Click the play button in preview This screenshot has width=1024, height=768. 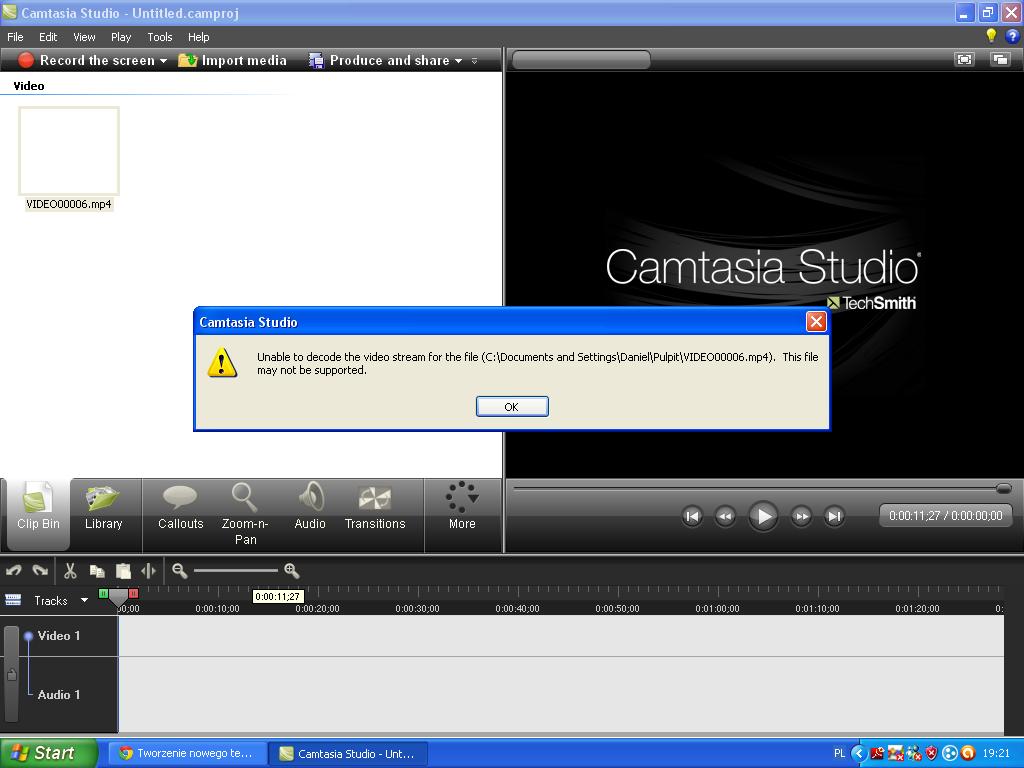click(763, 516)
